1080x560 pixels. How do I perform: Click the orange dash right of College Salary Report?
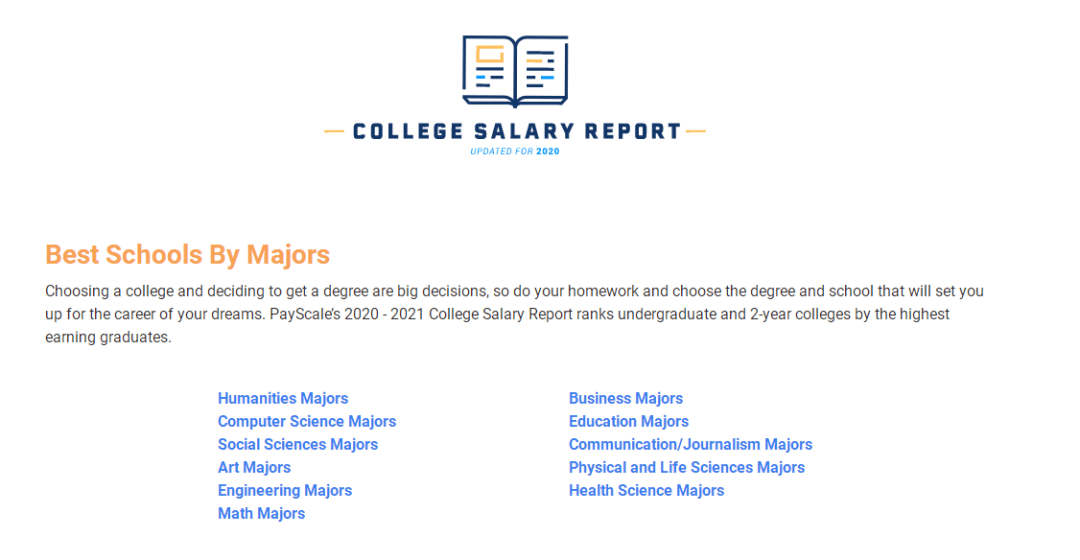pos(696,131)
